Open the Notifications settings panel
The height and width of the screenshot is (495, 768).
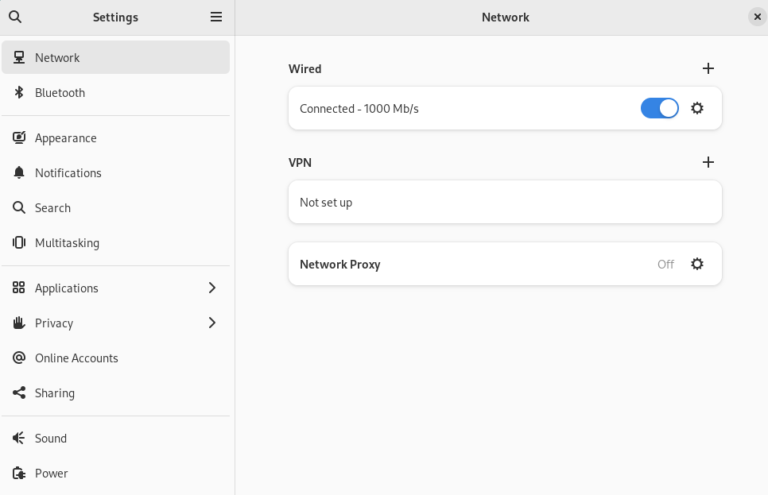tap(68, 173)
